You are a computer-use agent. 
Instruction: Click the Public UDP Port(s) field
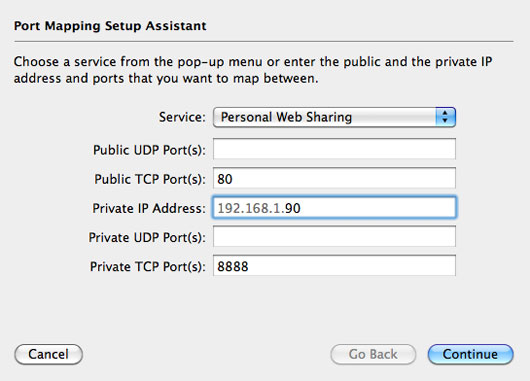coord(334,149)
